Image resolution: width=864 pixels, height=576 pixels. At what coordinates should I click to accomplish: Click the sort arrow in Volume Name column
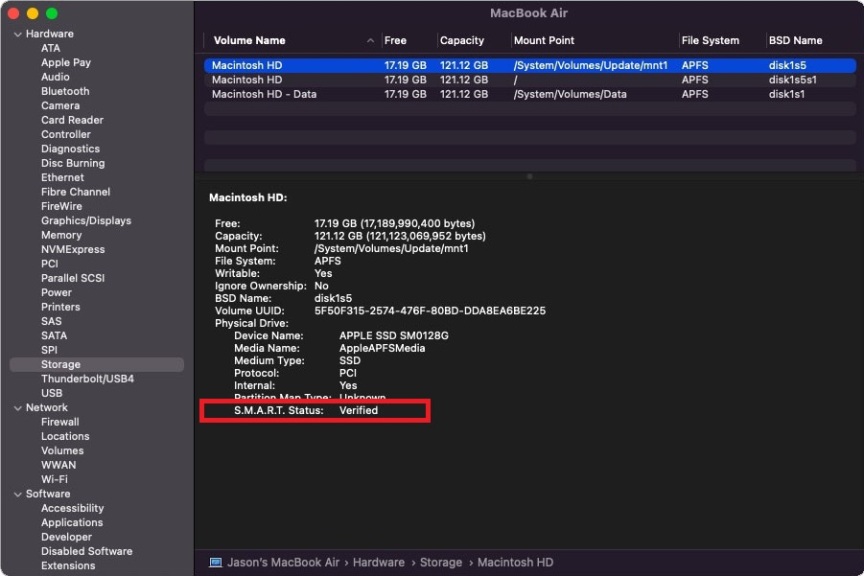[371, 41]
